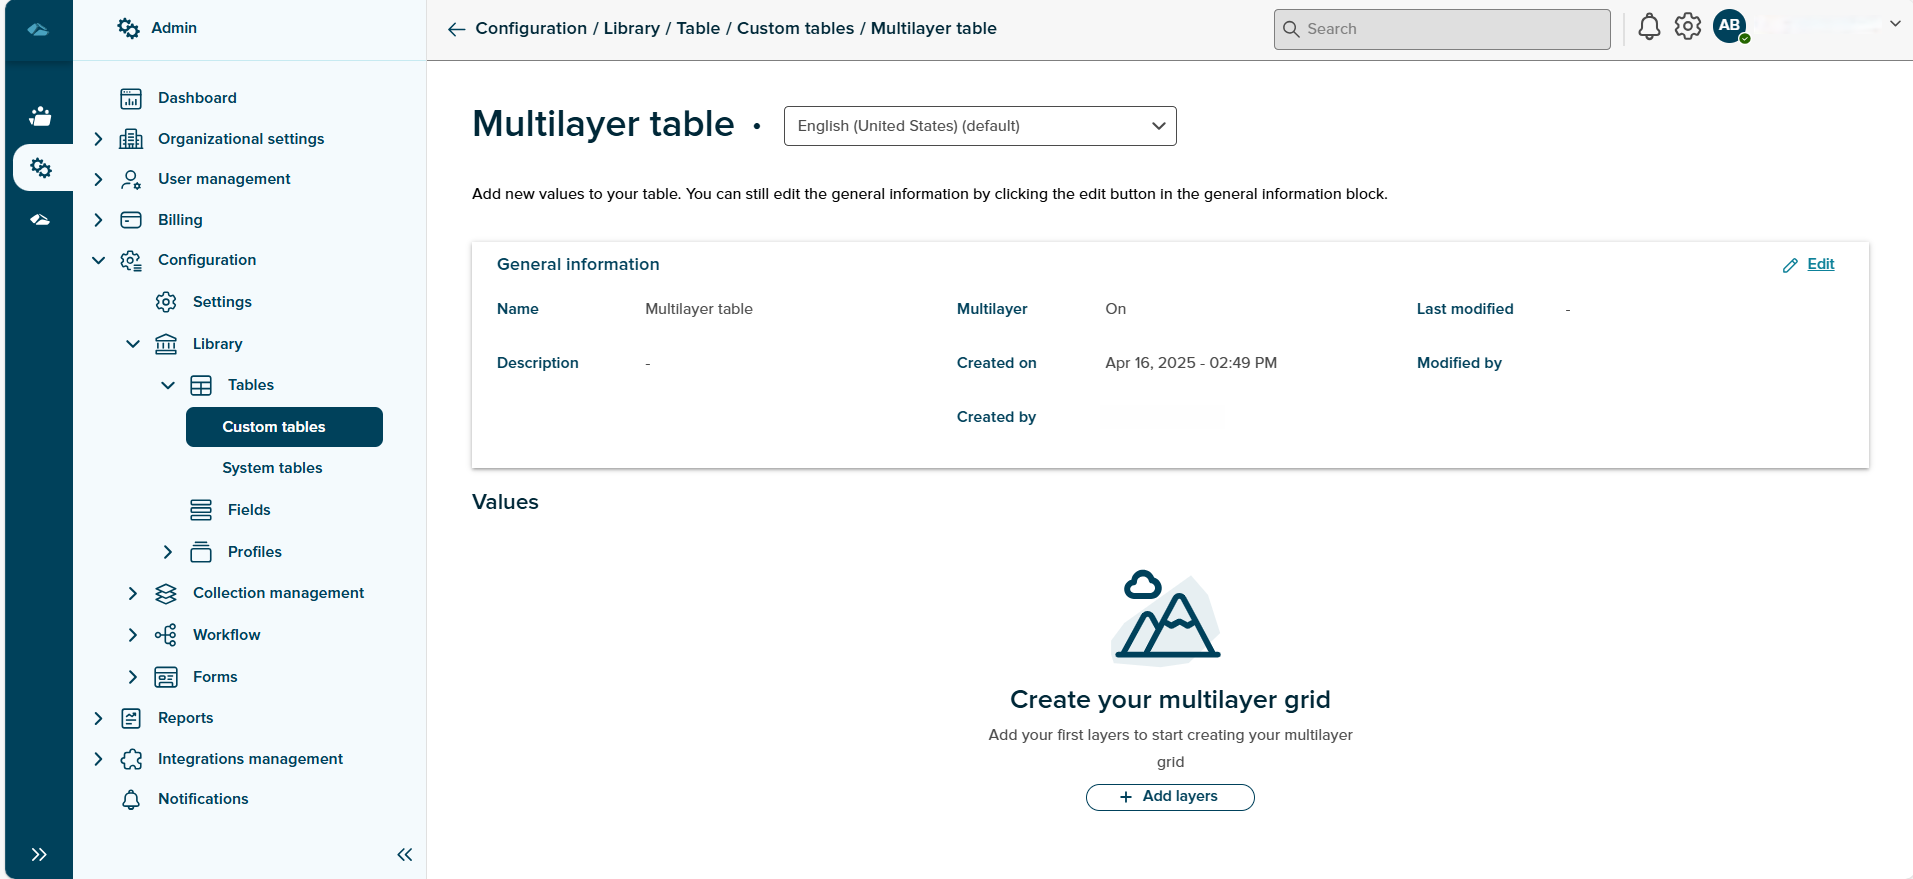Collapse the sidebar with the double-chevron icon
Screen dimensions: 1913x879
405,854
